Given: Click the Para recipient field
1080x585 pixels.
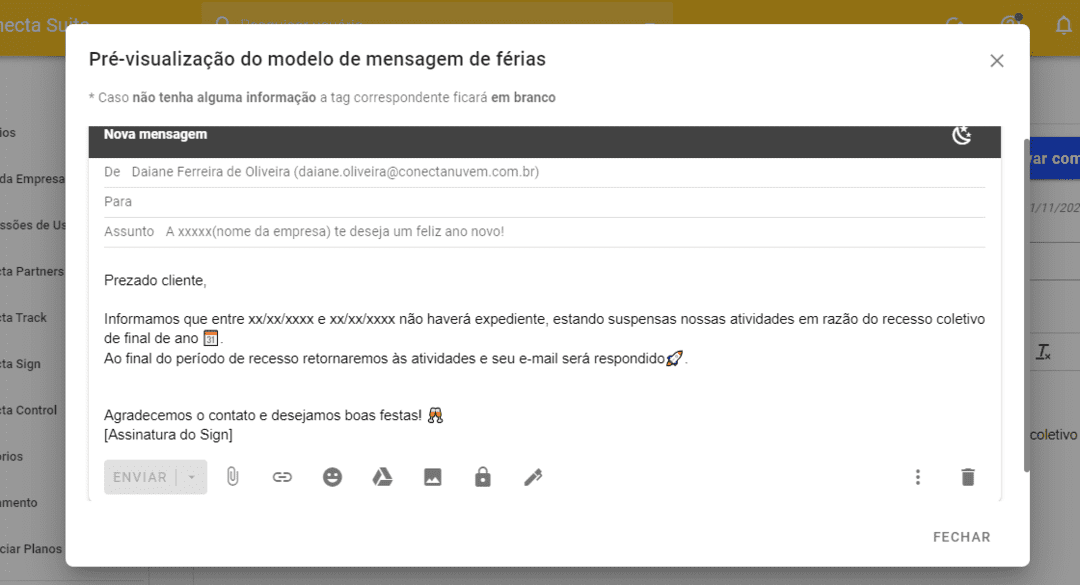Looking at the screenshot, I should point(400,201).
